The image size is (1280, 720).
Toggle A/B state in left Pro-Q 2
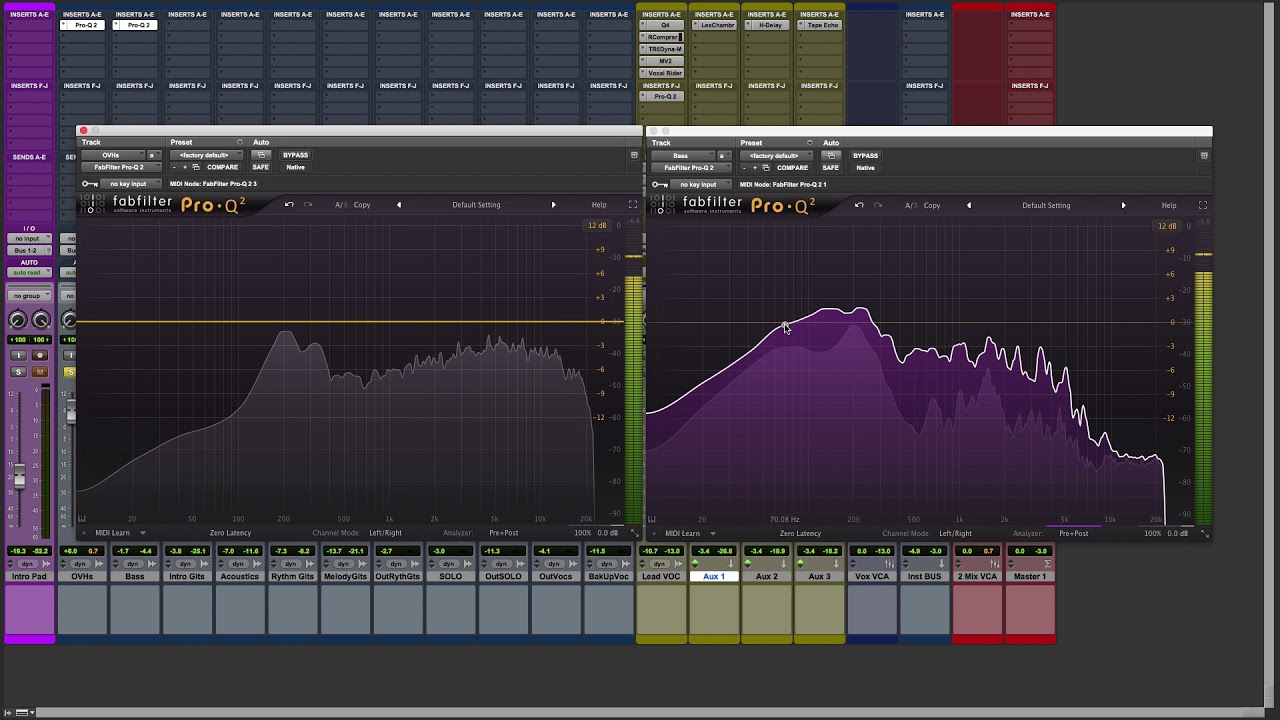pos(340,205)
